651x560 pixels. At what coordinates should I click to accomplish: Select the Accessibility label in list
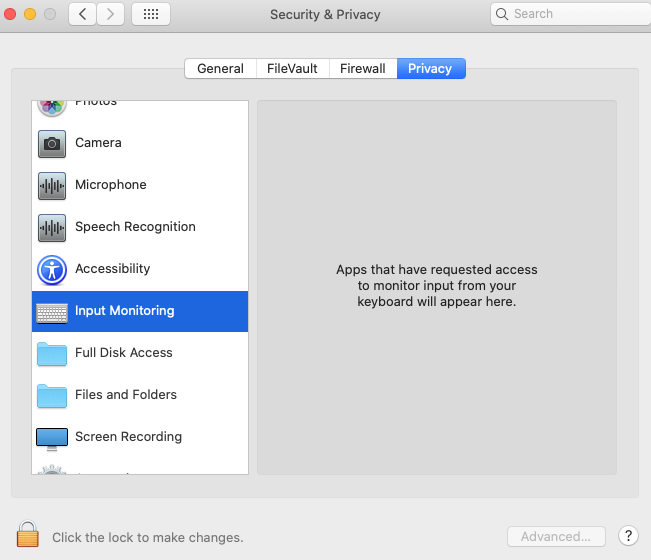pos(113,269)
